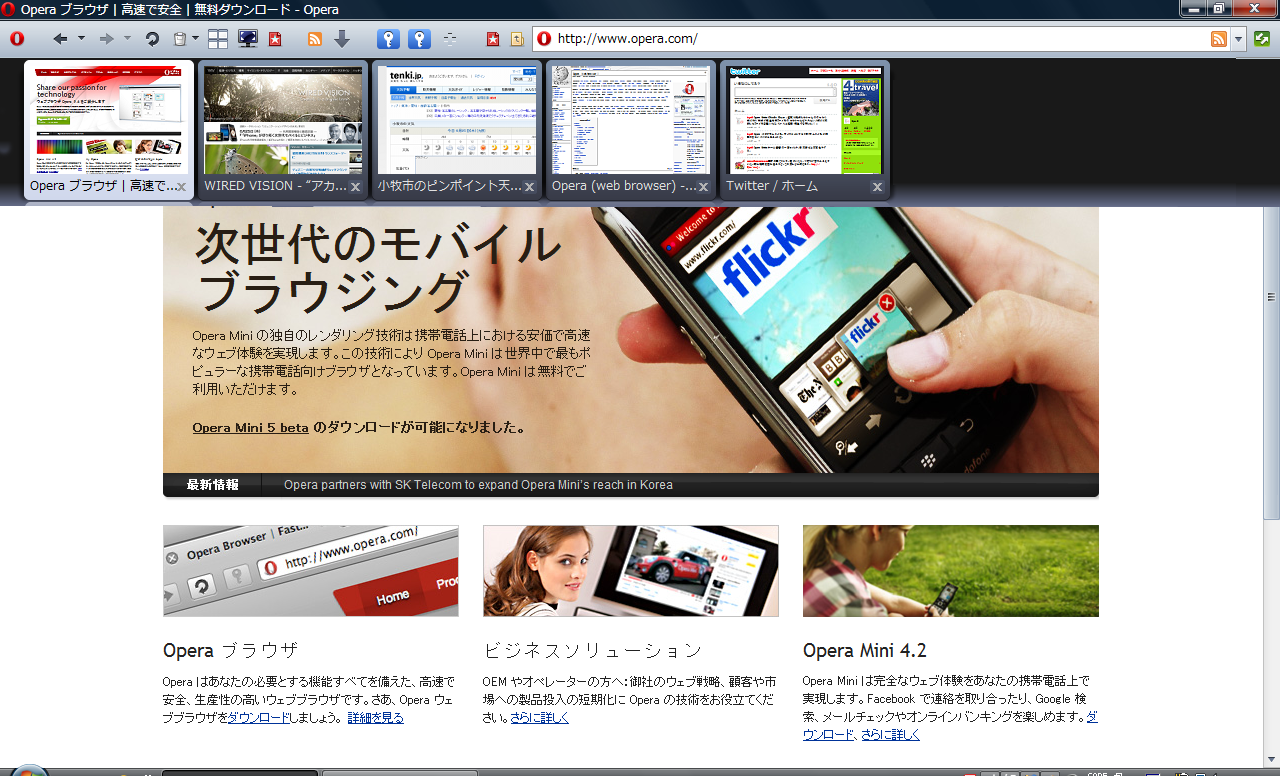Click the Opera ブラウザ heading
Viewport: 1280px width, 776px height.
[230, 651]
